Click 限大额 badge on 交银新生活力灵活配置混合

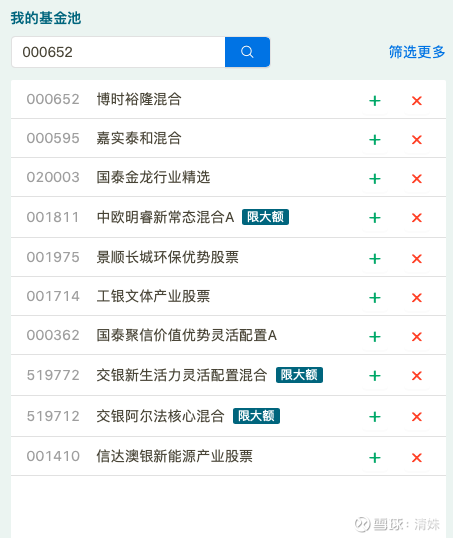tap(299, 375)
